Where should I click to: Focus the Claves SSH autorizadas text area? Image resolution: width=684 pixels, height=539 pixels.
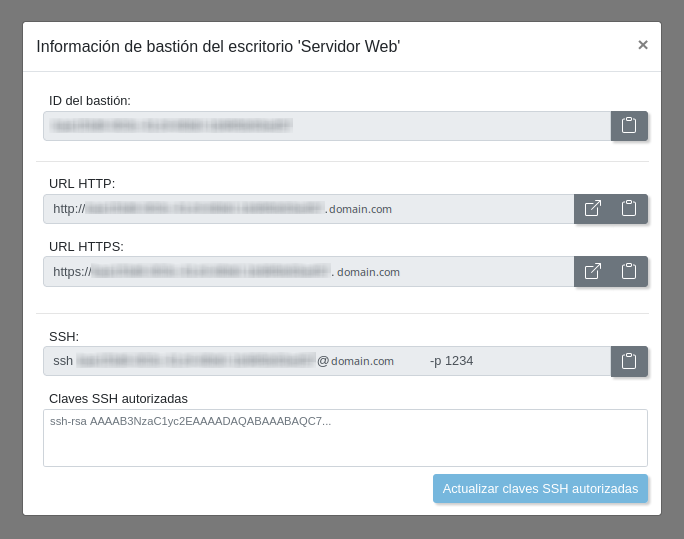pyautogui.click(x=345, y=438)
